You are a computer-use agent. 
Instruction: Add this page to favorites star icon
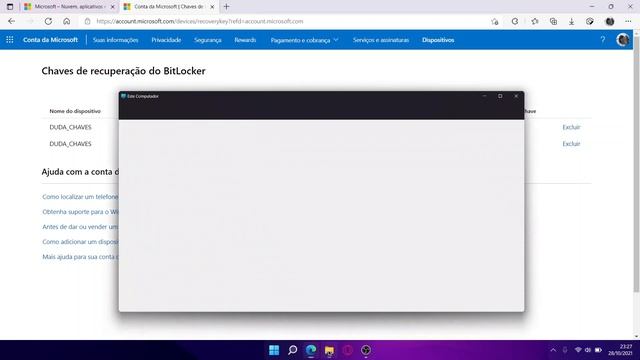[x=495, y=22]
